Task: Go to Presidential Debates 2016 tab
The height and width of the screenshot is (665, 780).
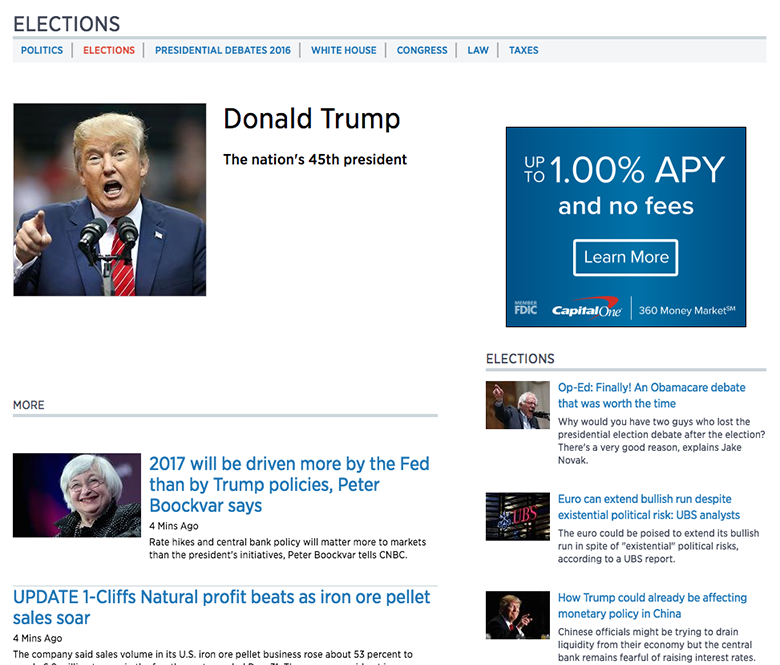Action: [x=223, y=50]
